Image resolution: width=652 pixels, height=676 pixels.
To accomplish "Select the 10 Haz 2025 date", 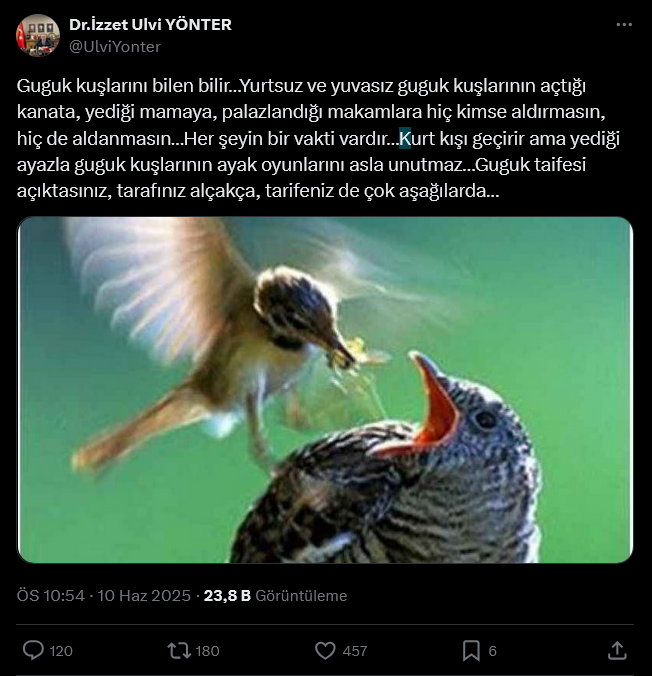I will 144,596.
